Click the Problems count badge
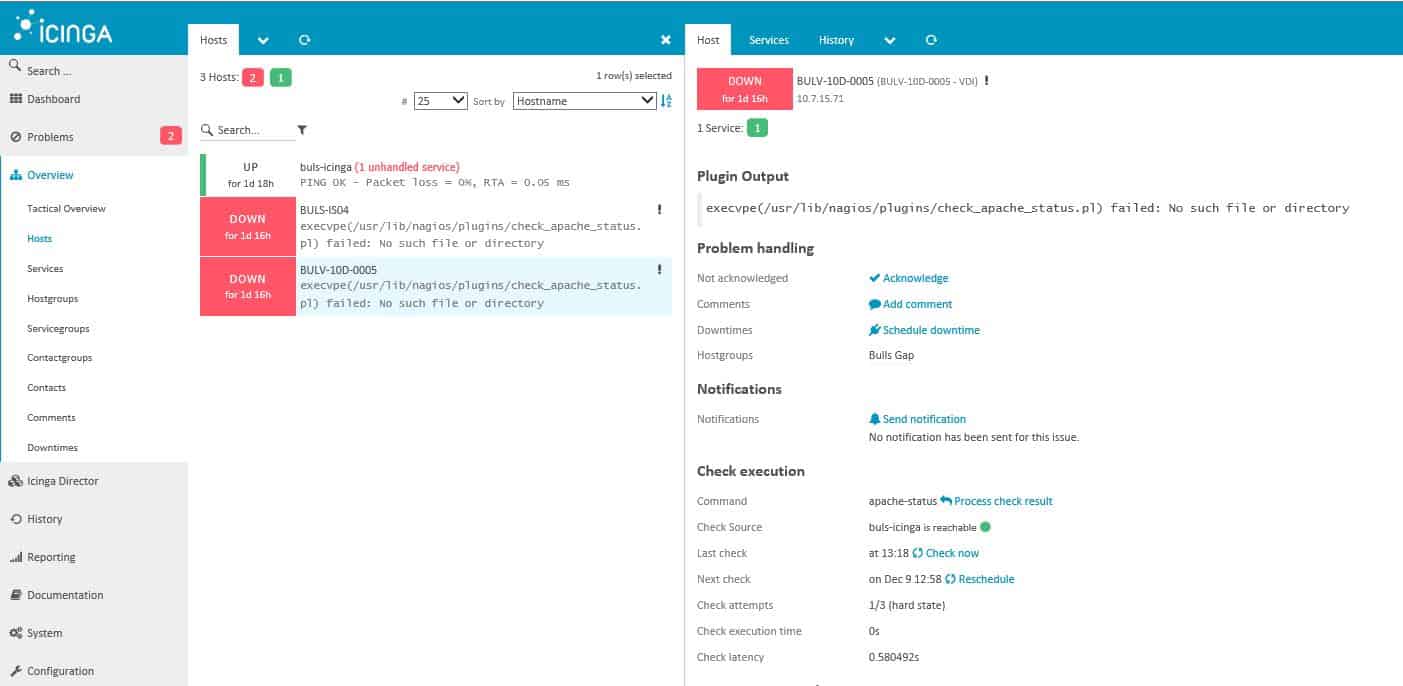Image resolution: width=1403 pixels, height=686 pixels. click(171, 136)
